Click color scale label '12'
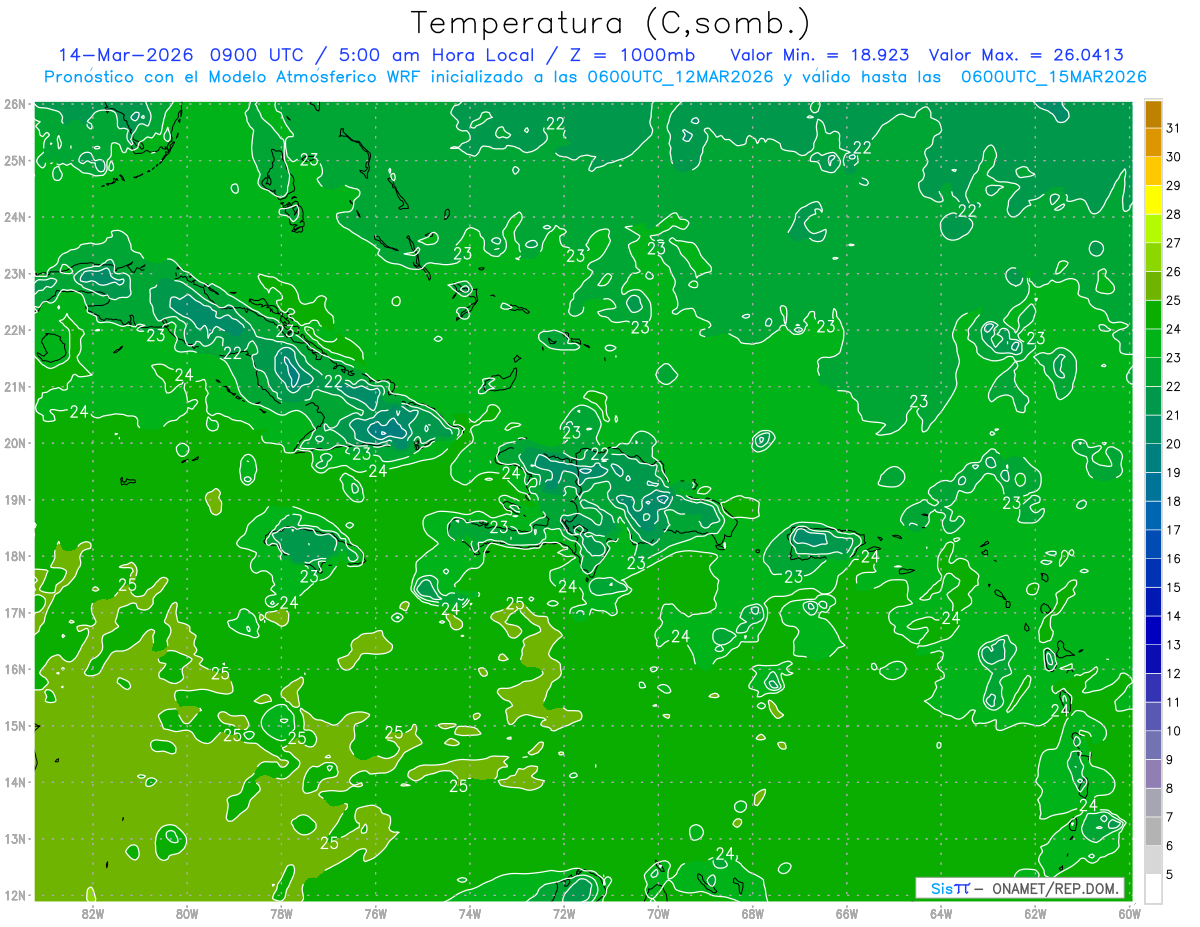The width and height of the screenshot is (1200, 927). [1173, 673]
